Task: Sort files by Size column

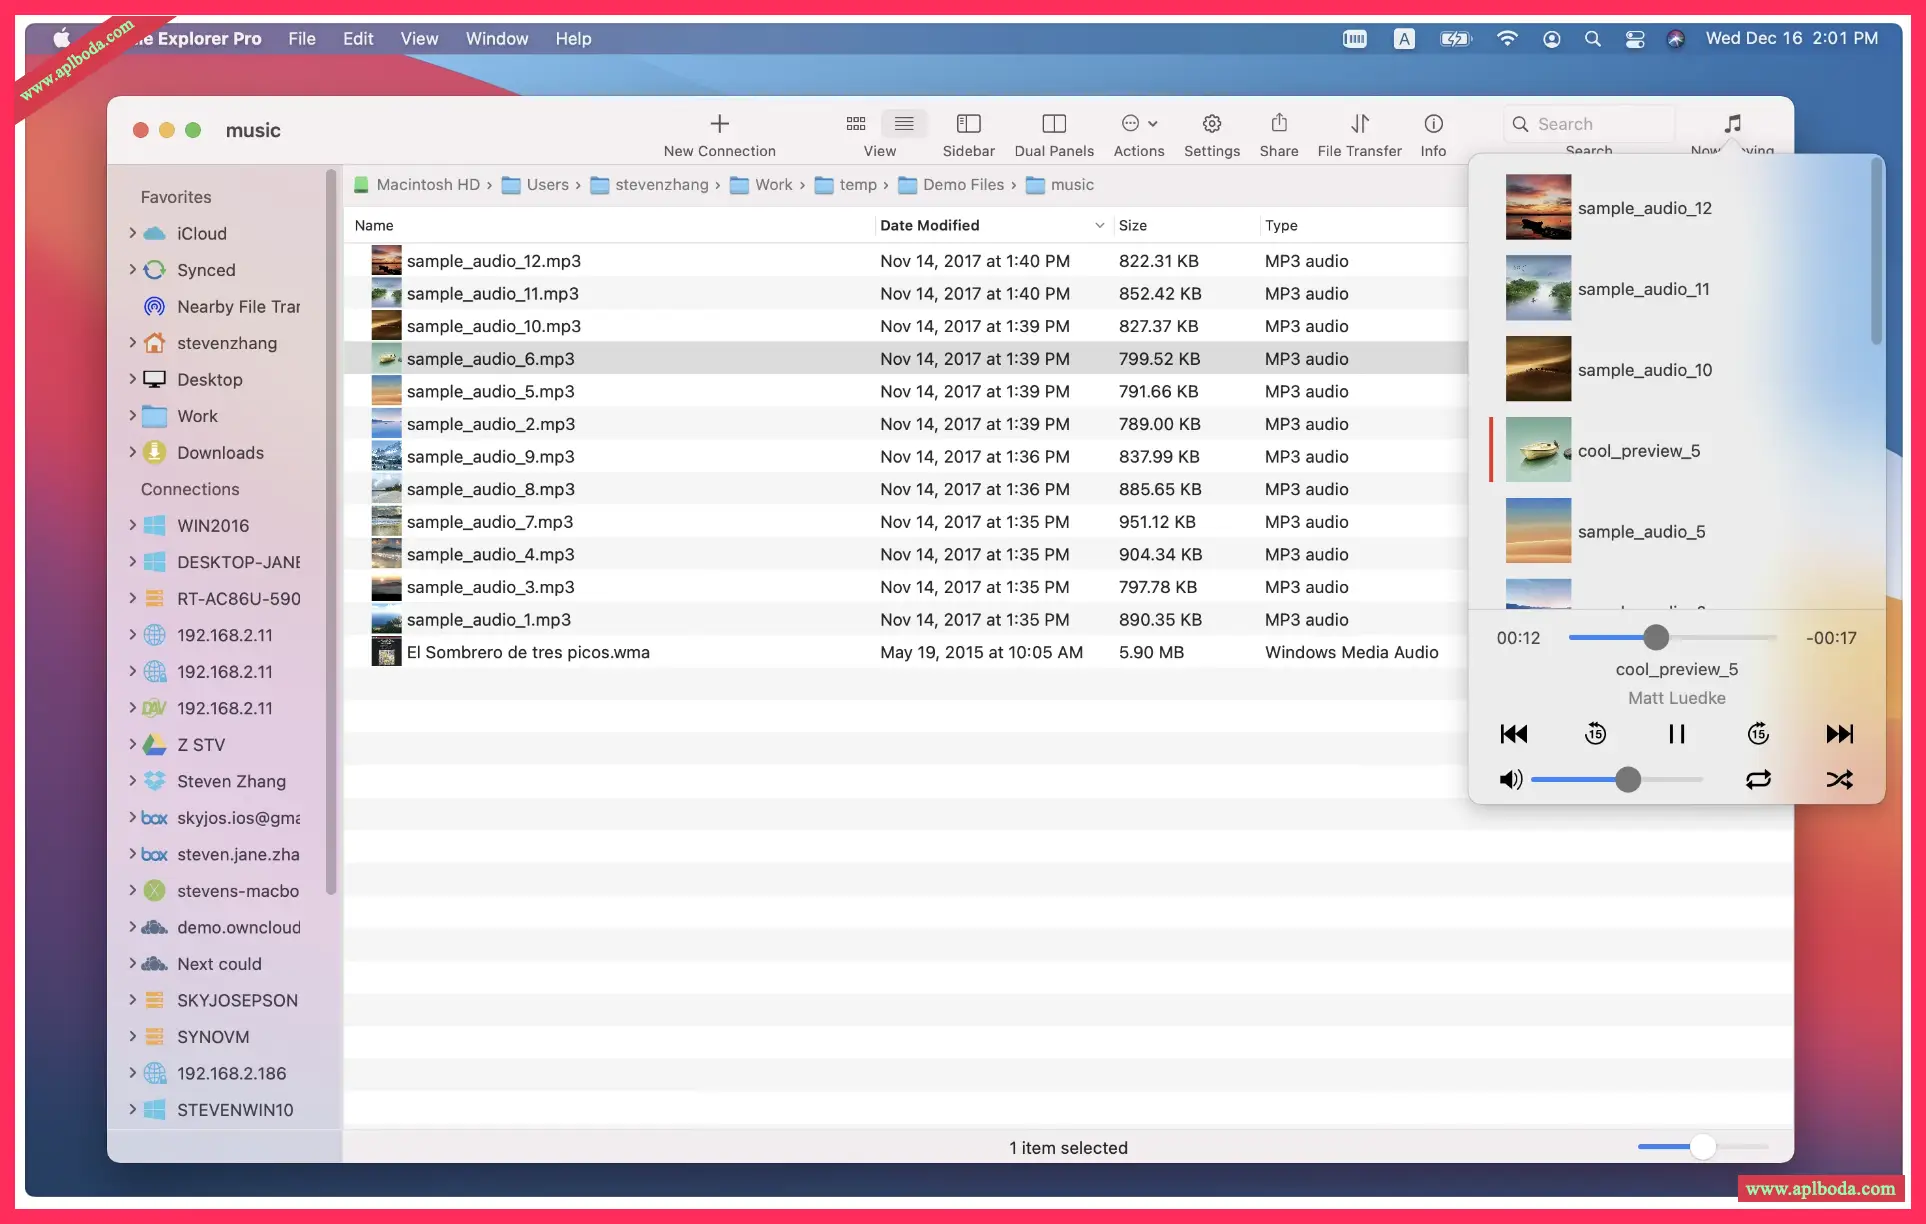Action: click(1133, 225)
